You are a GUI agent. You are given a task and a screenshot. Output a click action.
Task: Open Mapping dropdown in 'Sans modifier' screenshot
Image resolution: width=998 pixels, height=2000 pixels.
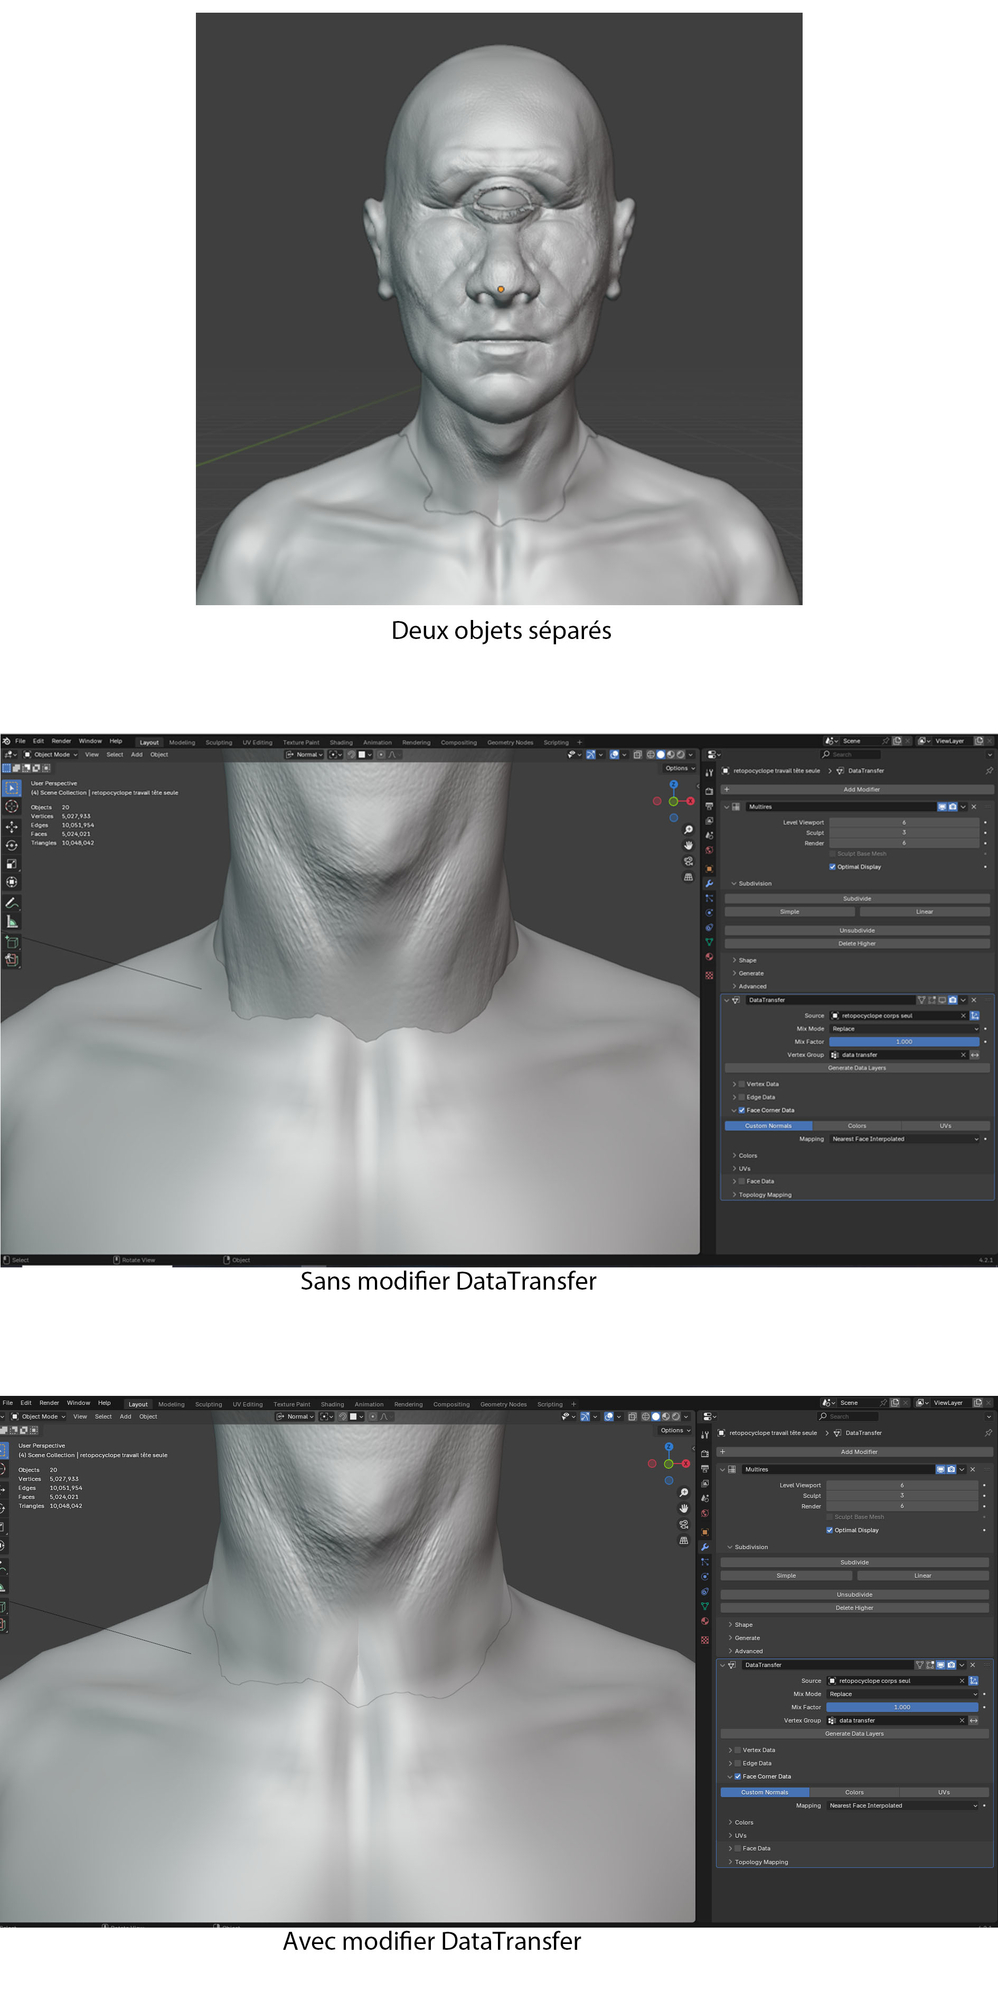coord(904,1139)
